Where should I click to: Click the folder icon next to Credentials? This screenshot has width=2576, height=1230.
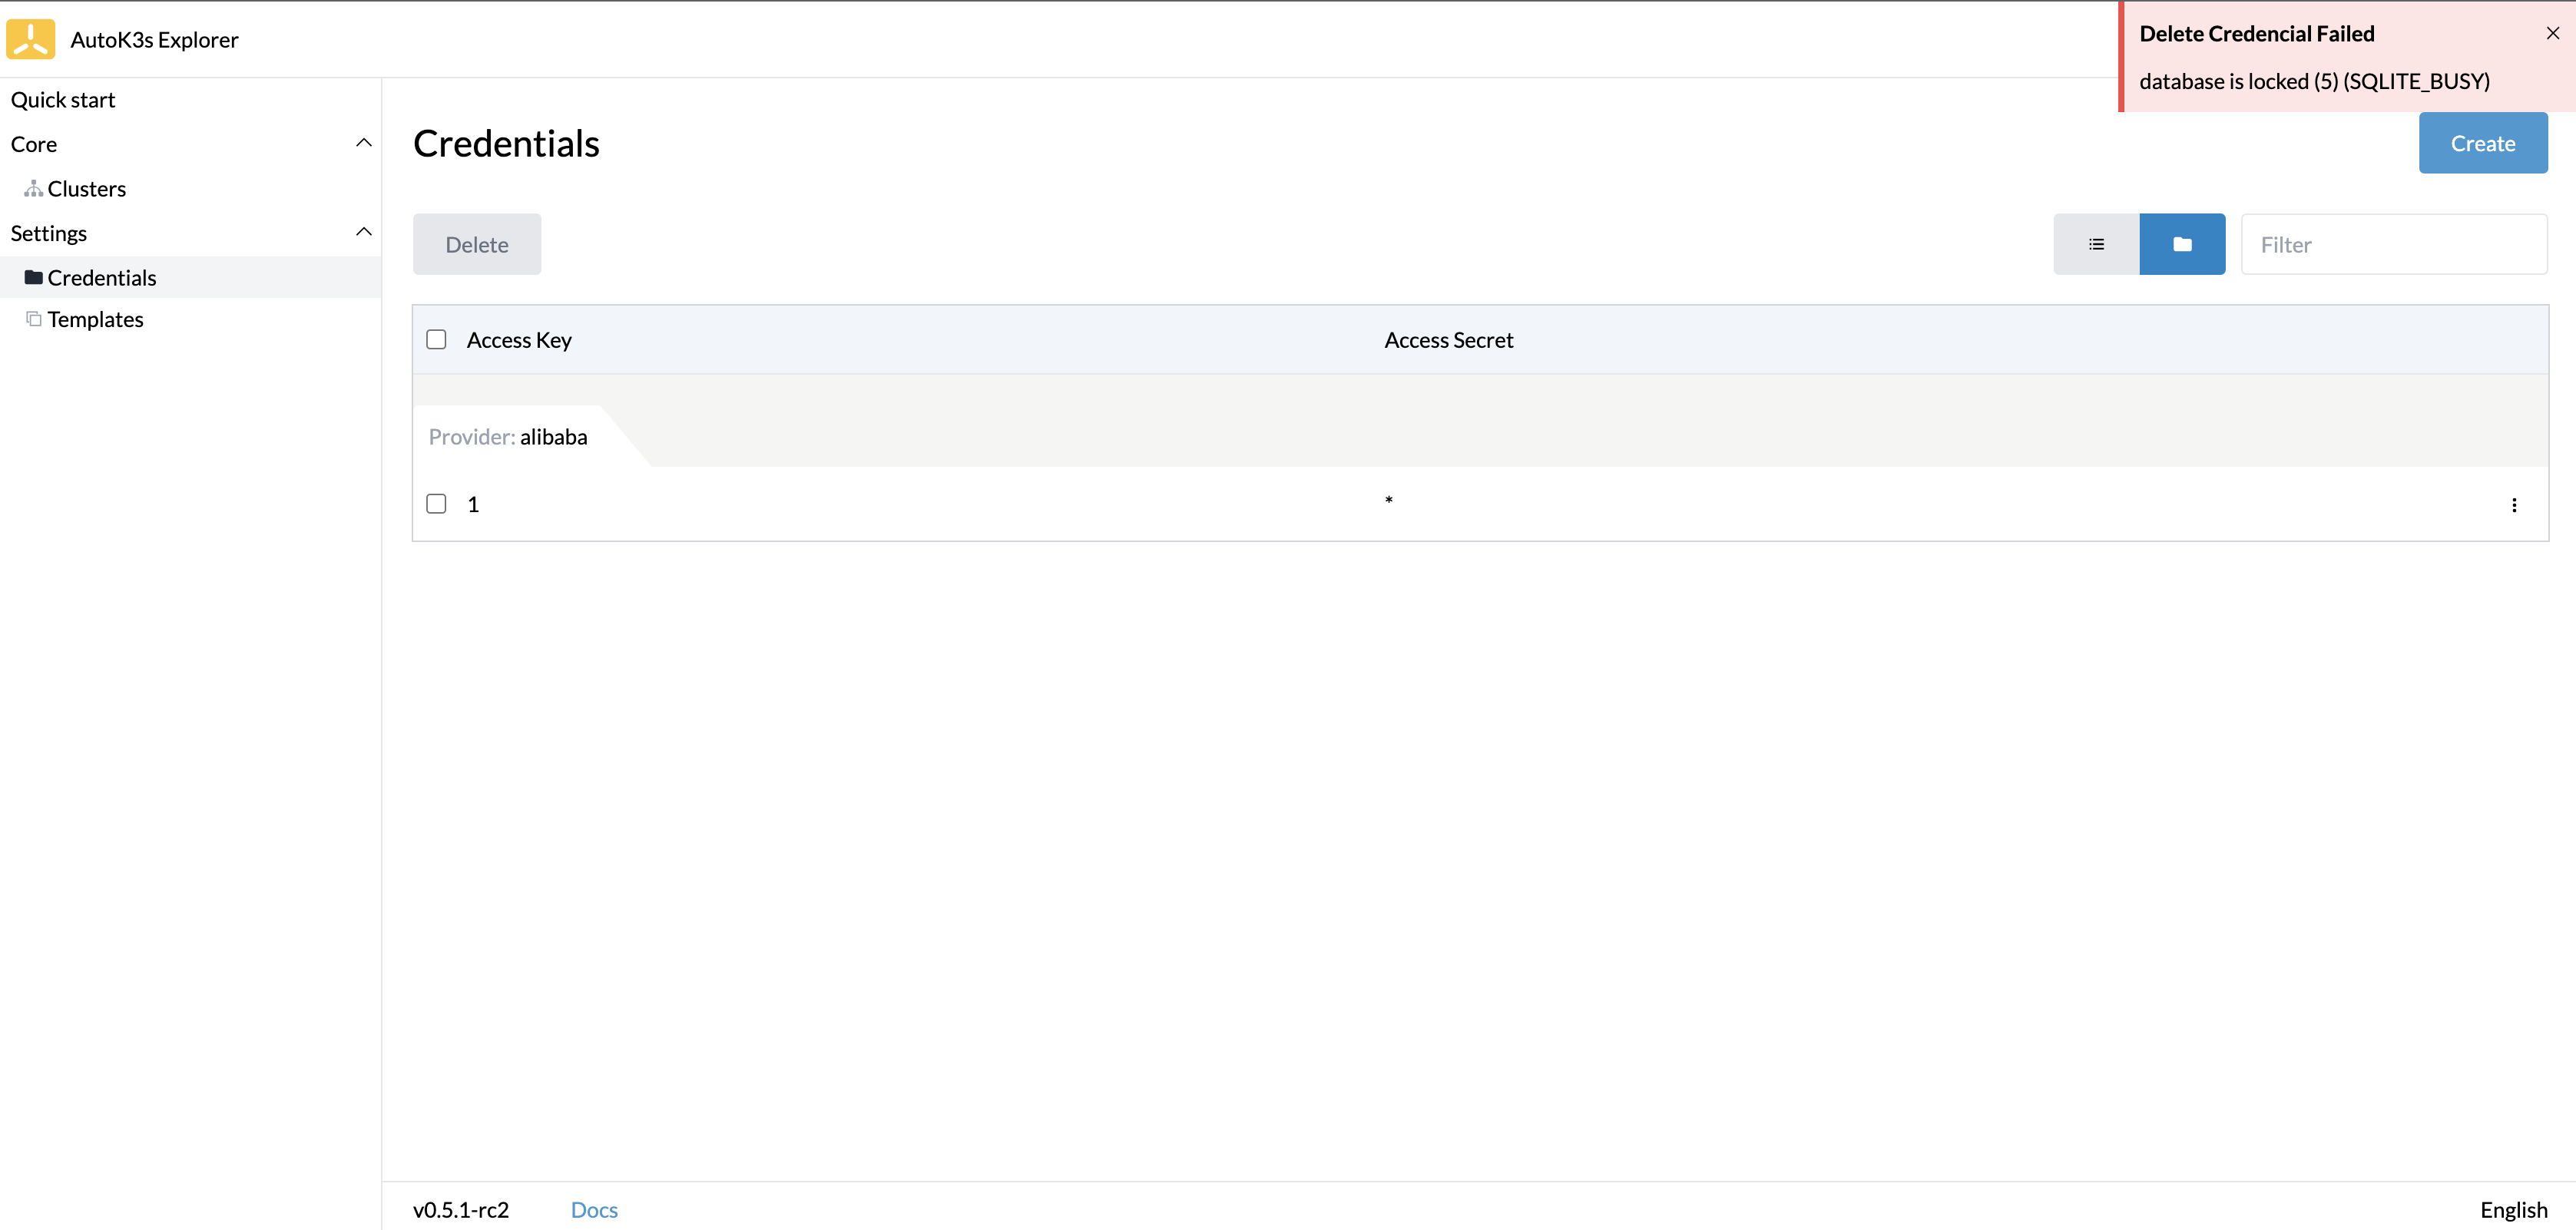coord(33,277)
